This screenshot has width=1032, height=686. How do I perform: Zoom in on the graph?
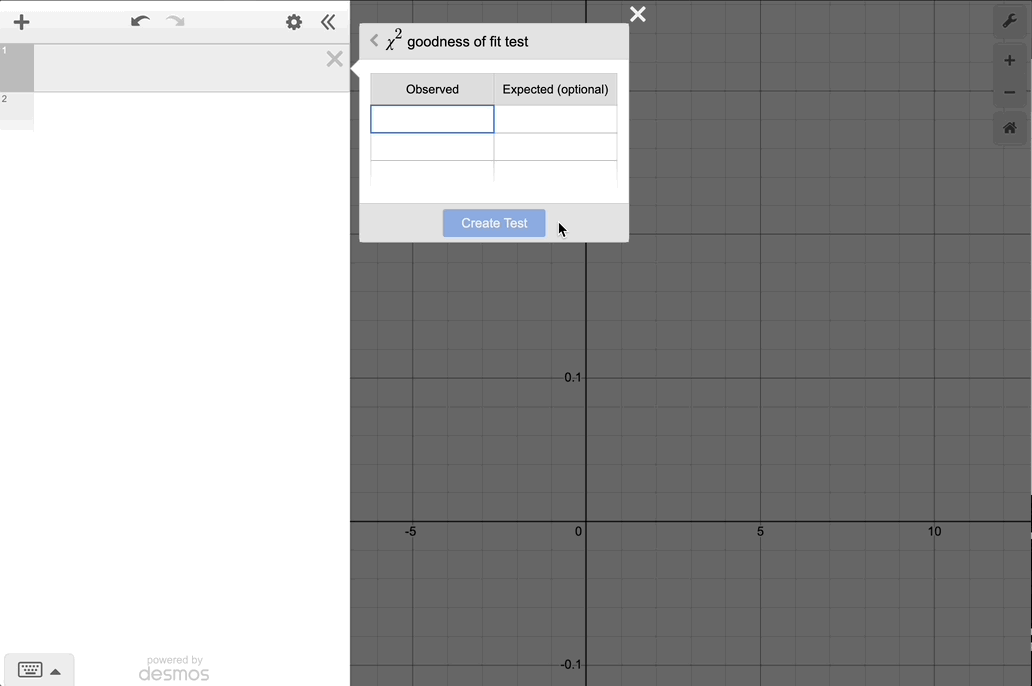pyautogui.click(x=1009, y=61)
